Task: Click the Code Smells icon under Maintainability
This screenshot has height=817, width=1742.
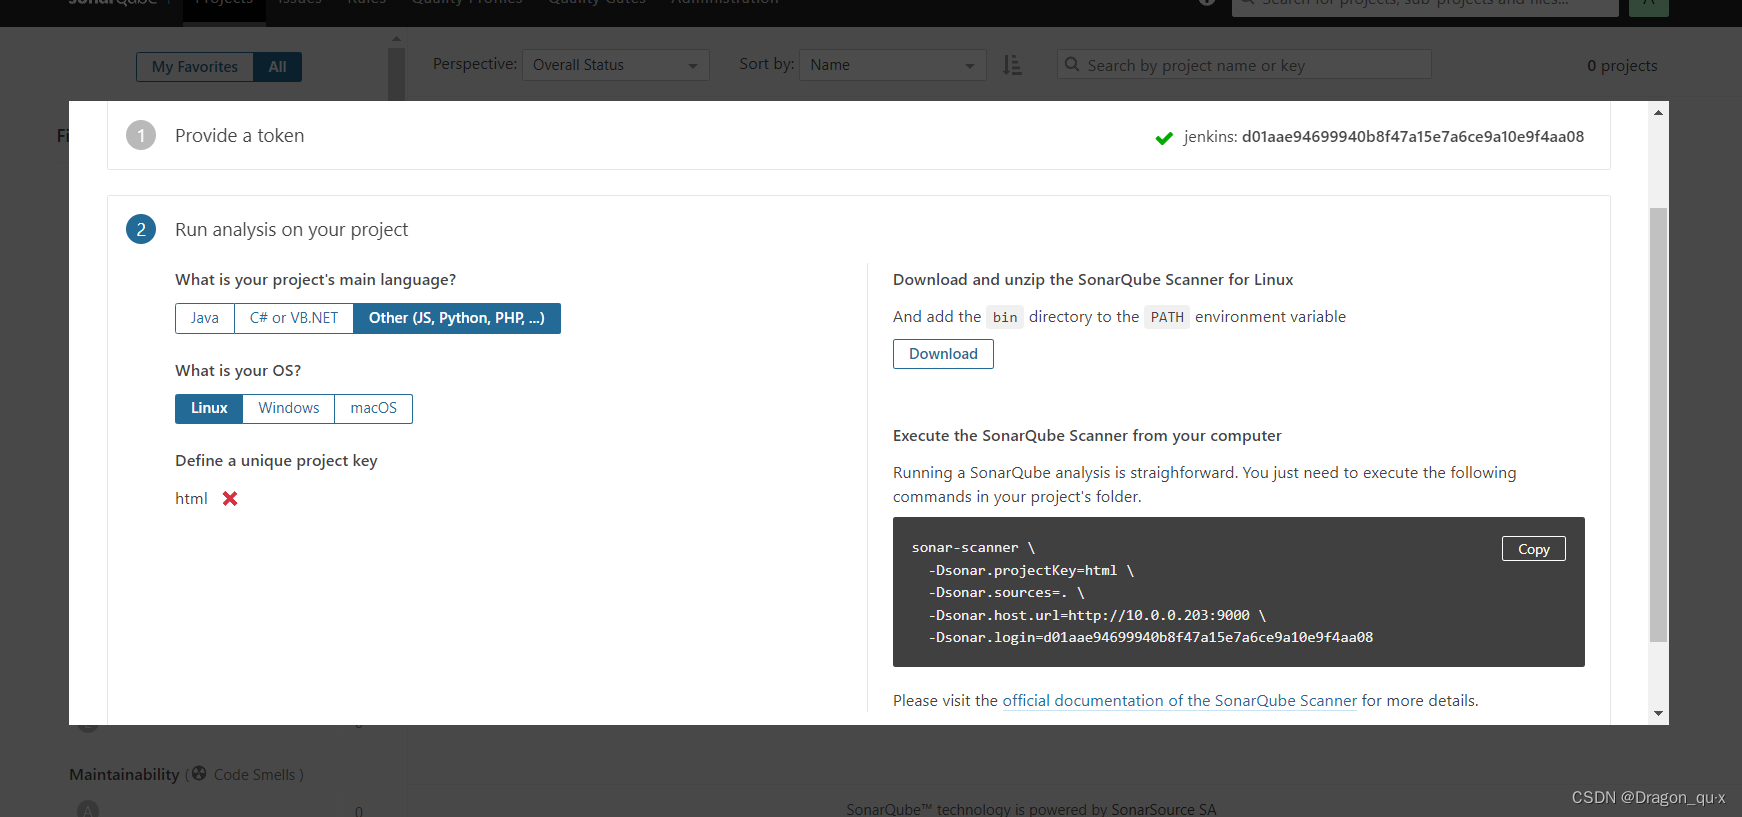Action: (x=199, y=774)
